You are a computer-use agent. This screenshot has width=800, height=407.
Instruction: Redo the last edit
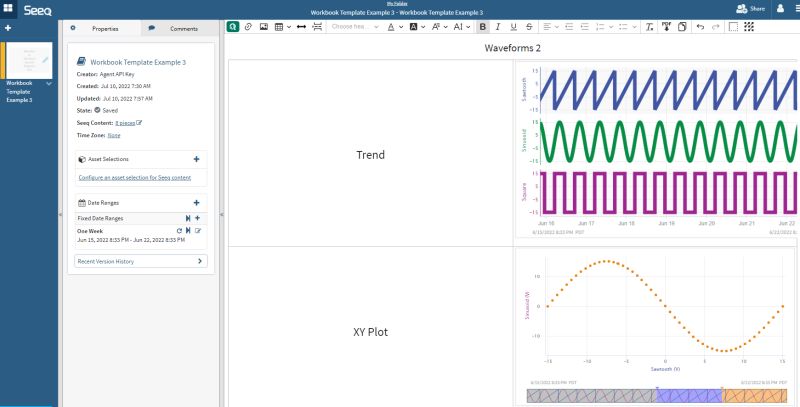715,27
